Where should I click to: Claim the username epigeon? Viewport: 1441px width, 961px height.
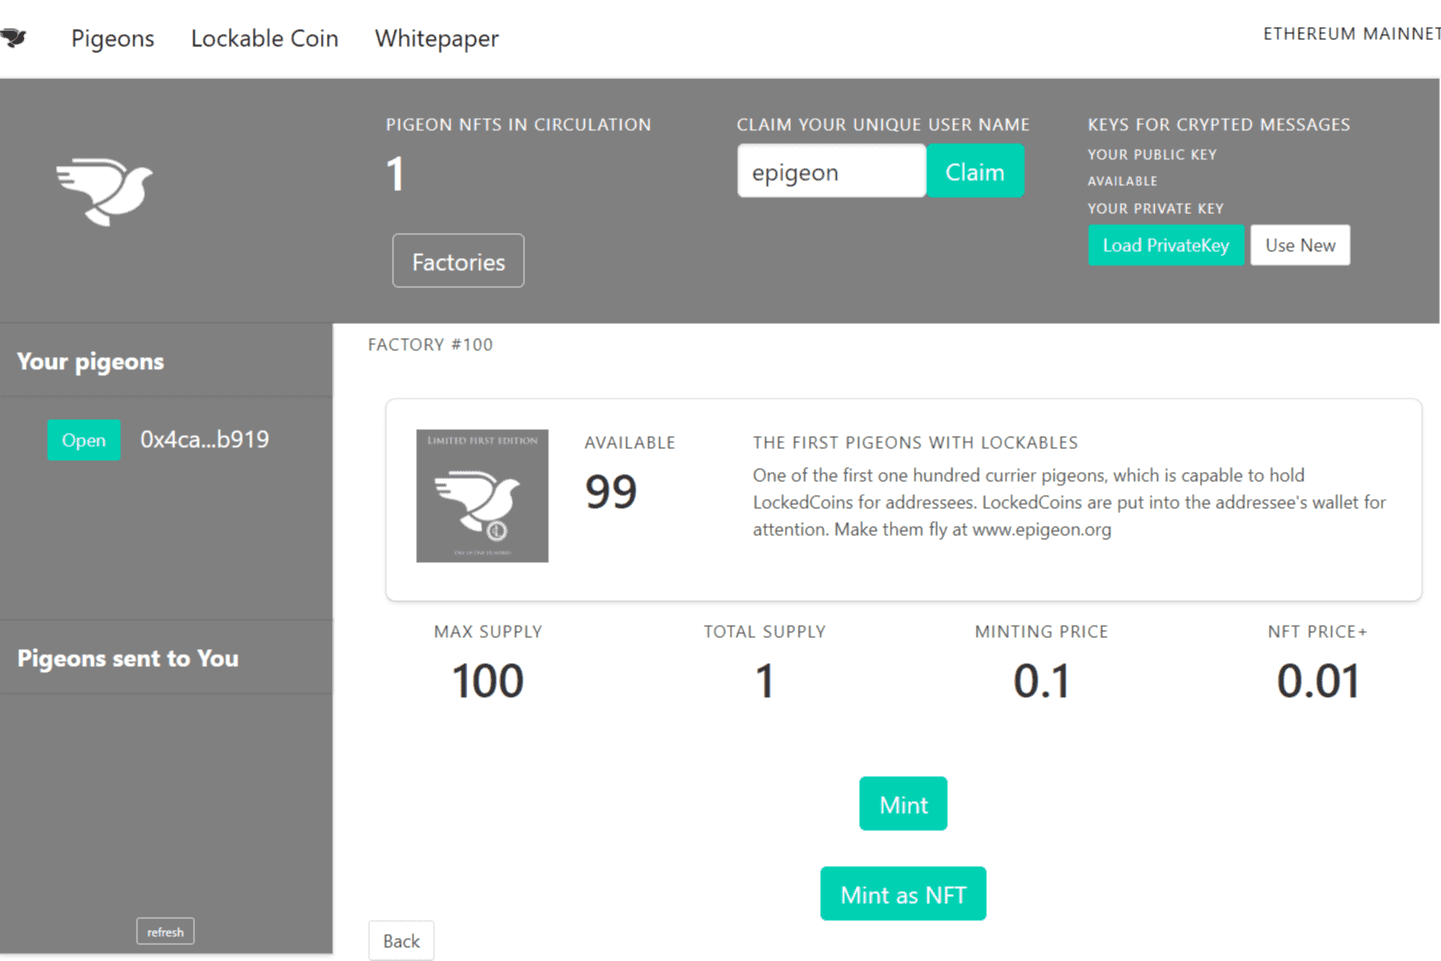tap(975, 171)
